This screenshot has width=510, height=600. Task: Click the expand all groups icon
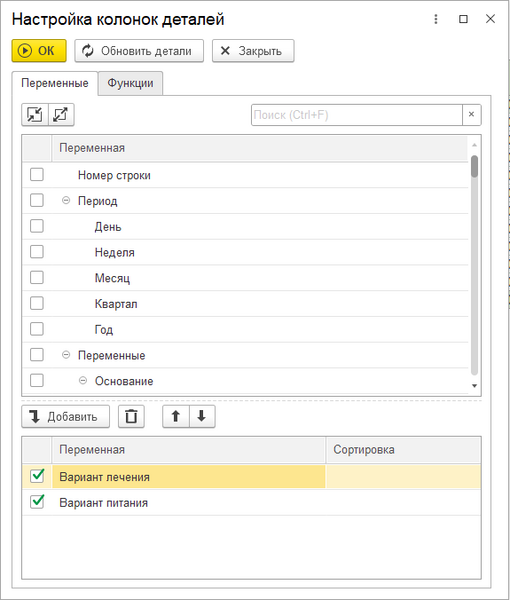coord(61,114)
